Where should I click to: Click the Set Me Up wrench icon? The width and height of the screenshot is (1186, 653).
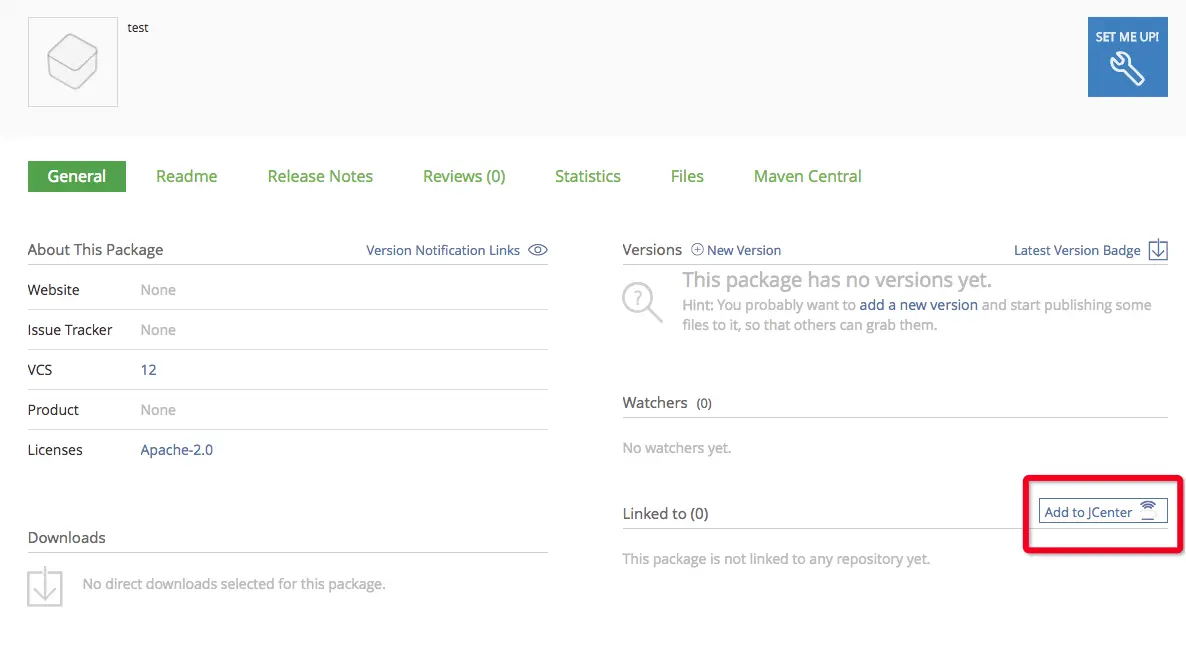click(1127, 67)
